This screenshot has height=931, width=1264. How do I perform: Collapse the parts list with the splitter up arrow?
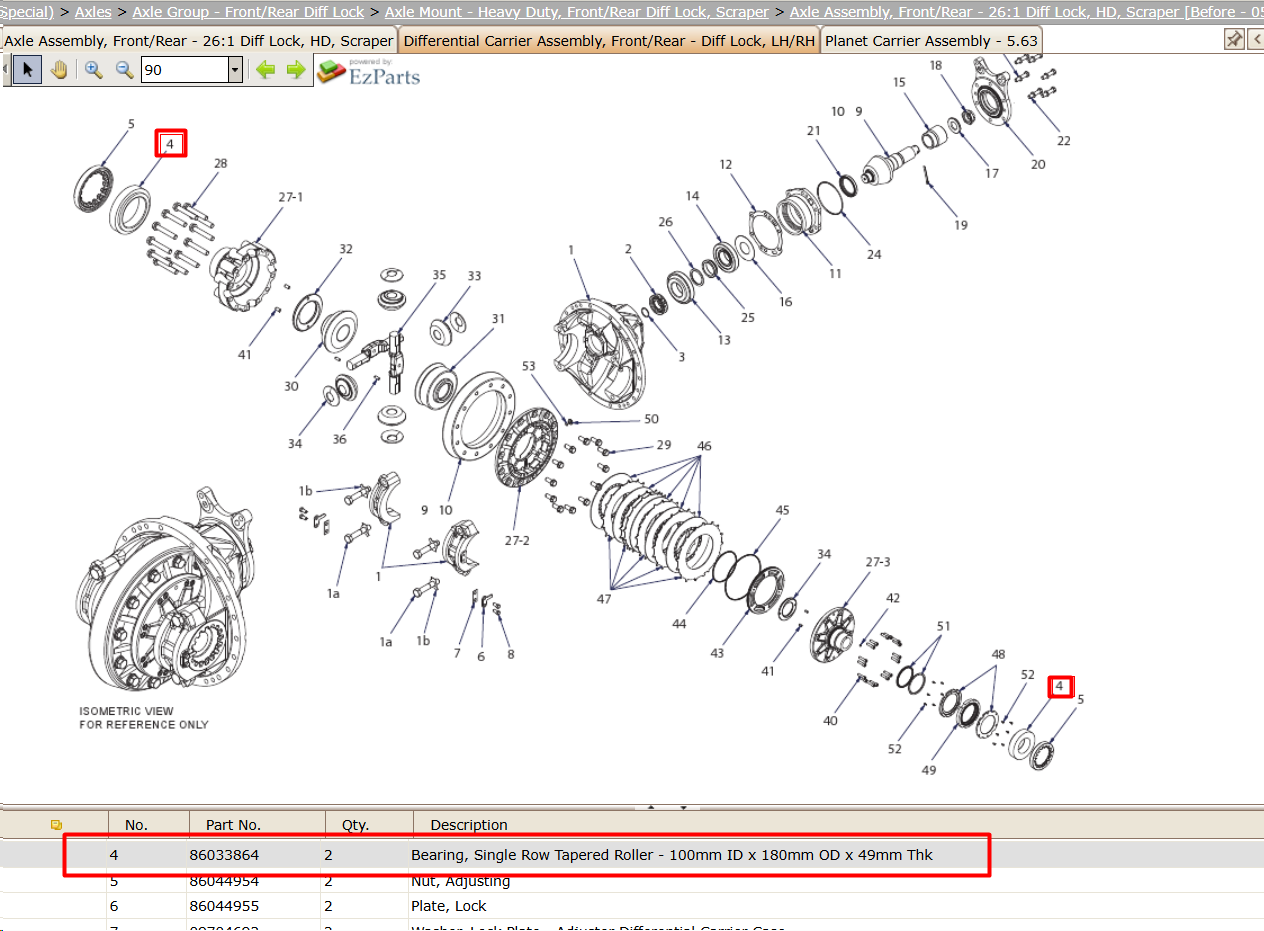pos(651,806)
